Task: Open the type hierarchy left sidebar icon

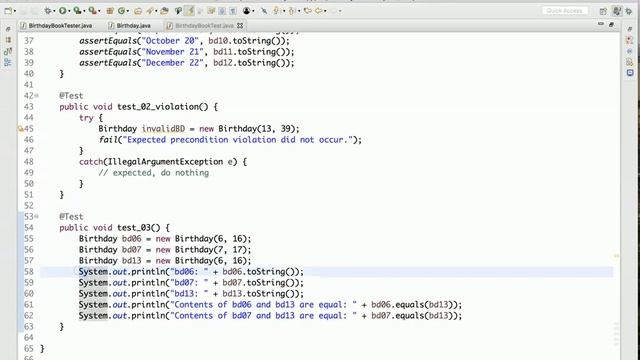Action: pos(8,51)
